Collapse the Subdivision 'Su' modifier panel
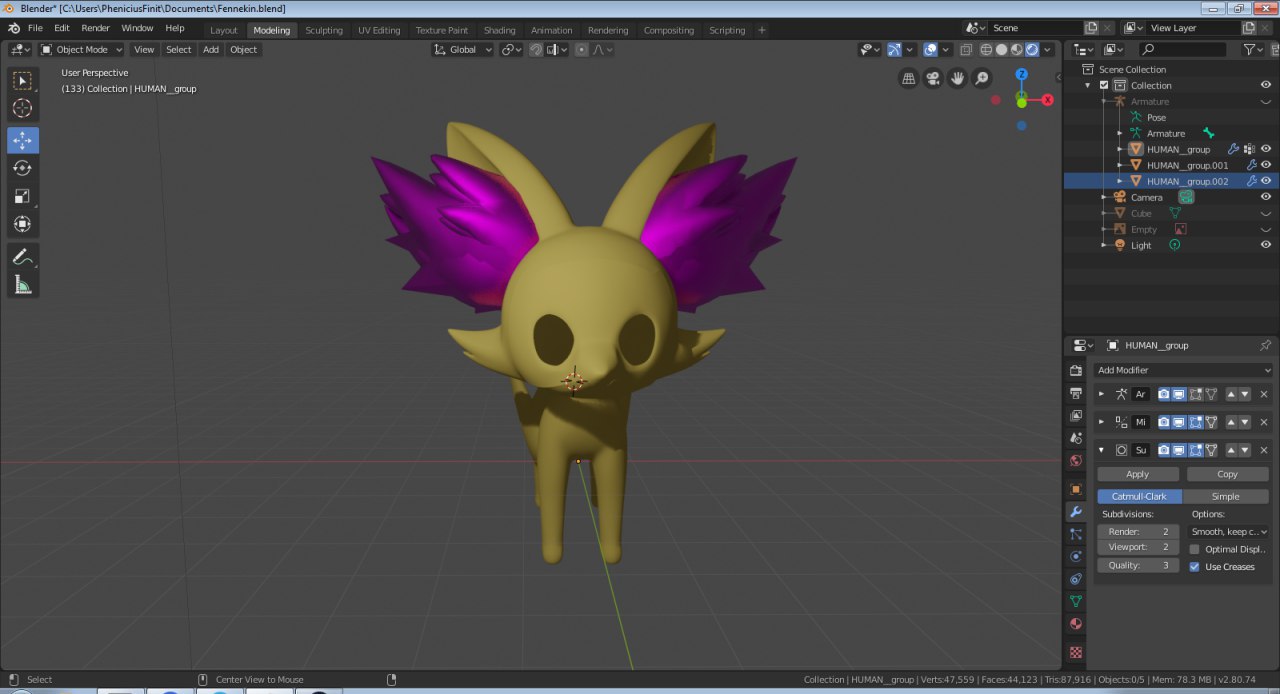Viewport: 1280px width, 694px height. point(1101,450)
